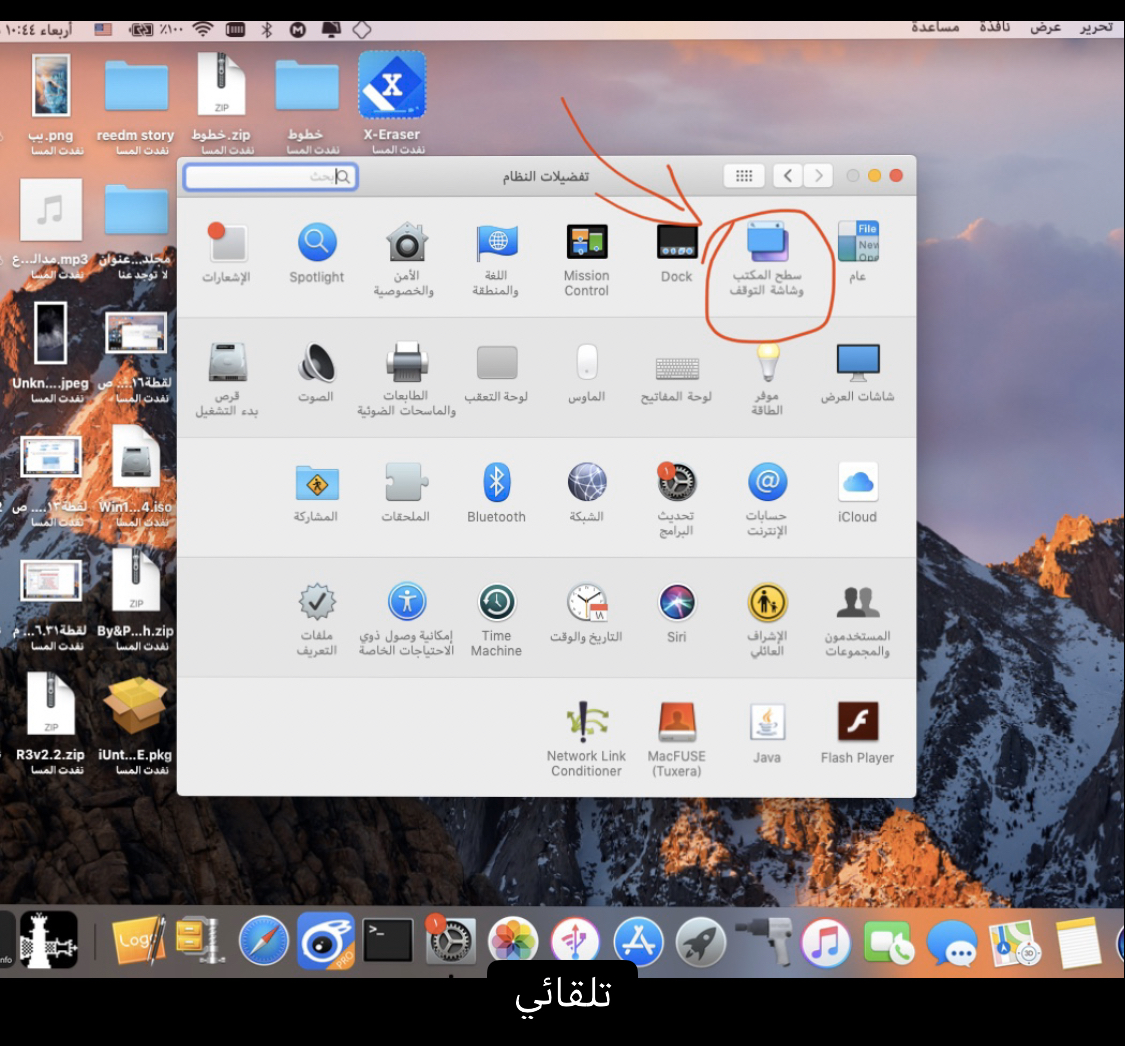The width and height of the screenshot is (1125, 1046).
Task: Launch Safari from the Dock
Action: (263, 941)
